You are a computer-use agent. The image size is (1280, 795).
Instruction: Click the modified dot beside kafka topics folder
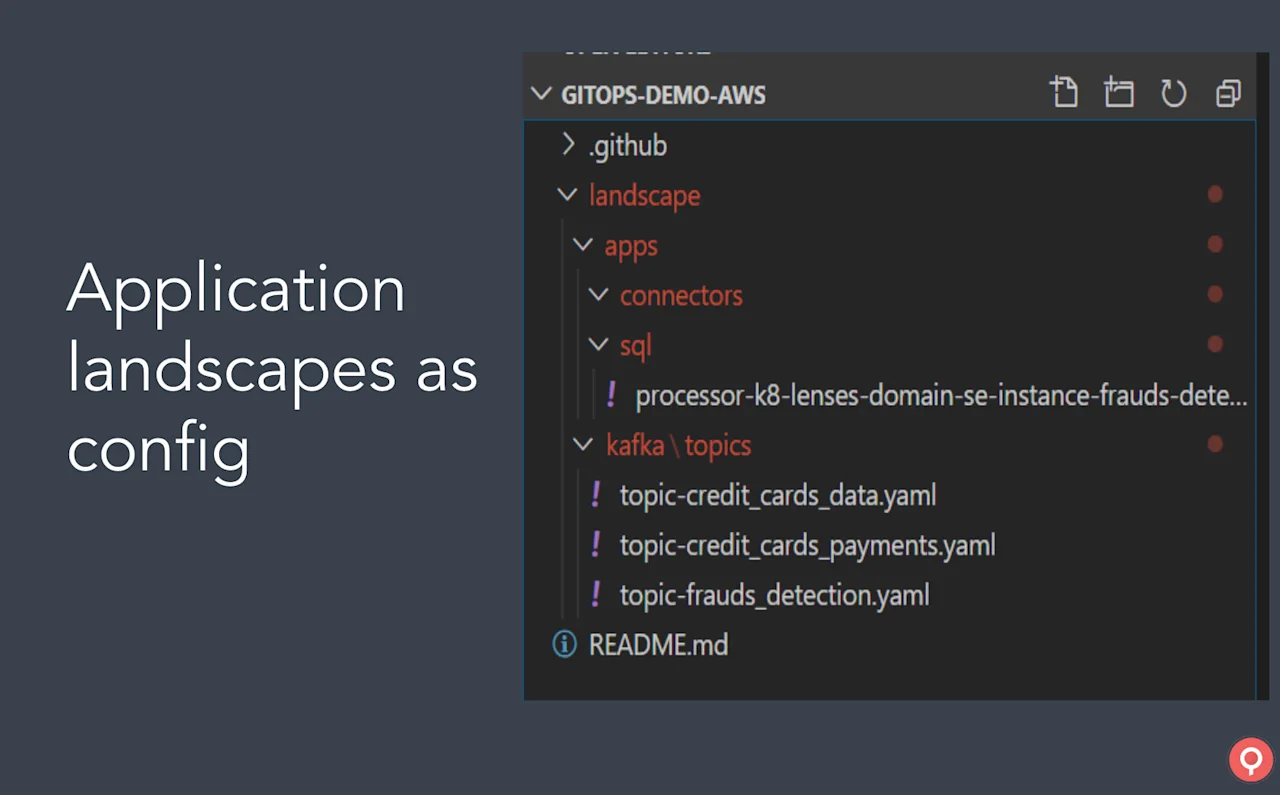[x=1215, y=444]
